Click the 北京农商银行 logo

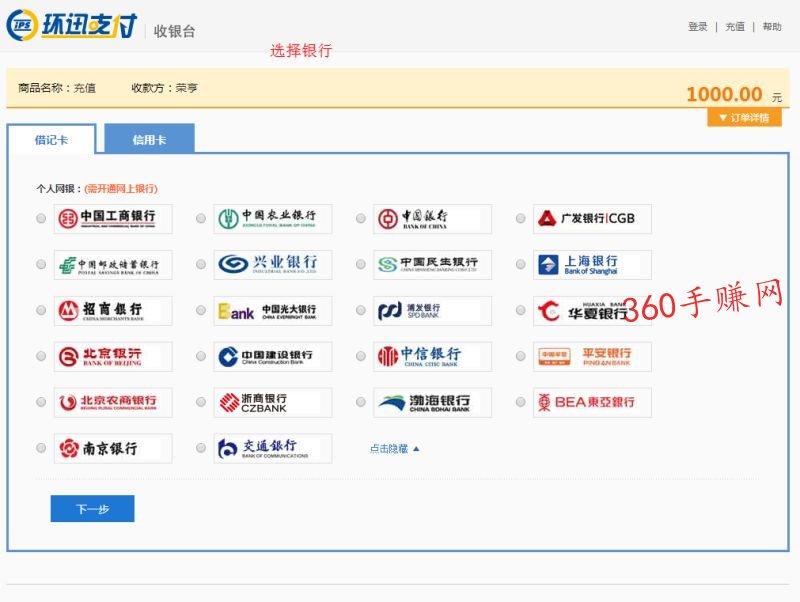click(x=113, y=403)
